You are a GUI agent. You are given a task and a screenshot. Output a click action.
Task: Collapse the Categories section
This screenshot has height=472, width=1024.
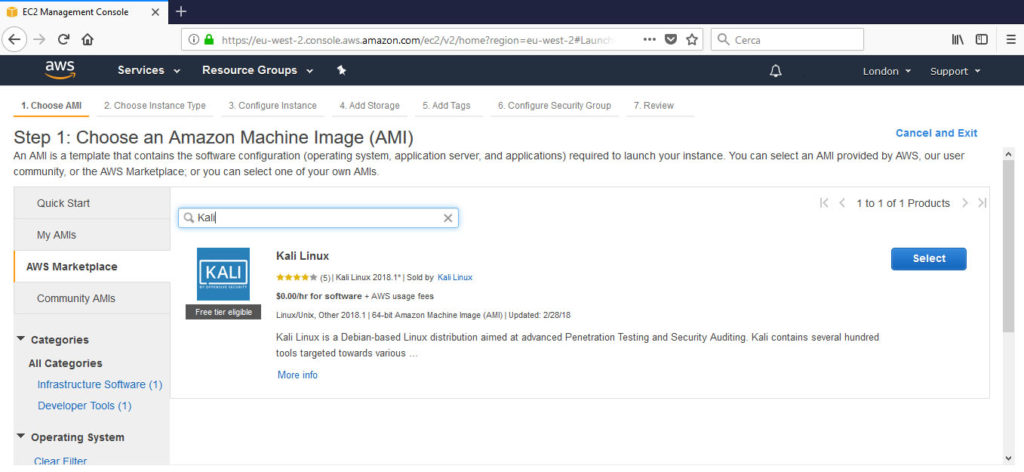pyautogui.click(x=53, y=339)
